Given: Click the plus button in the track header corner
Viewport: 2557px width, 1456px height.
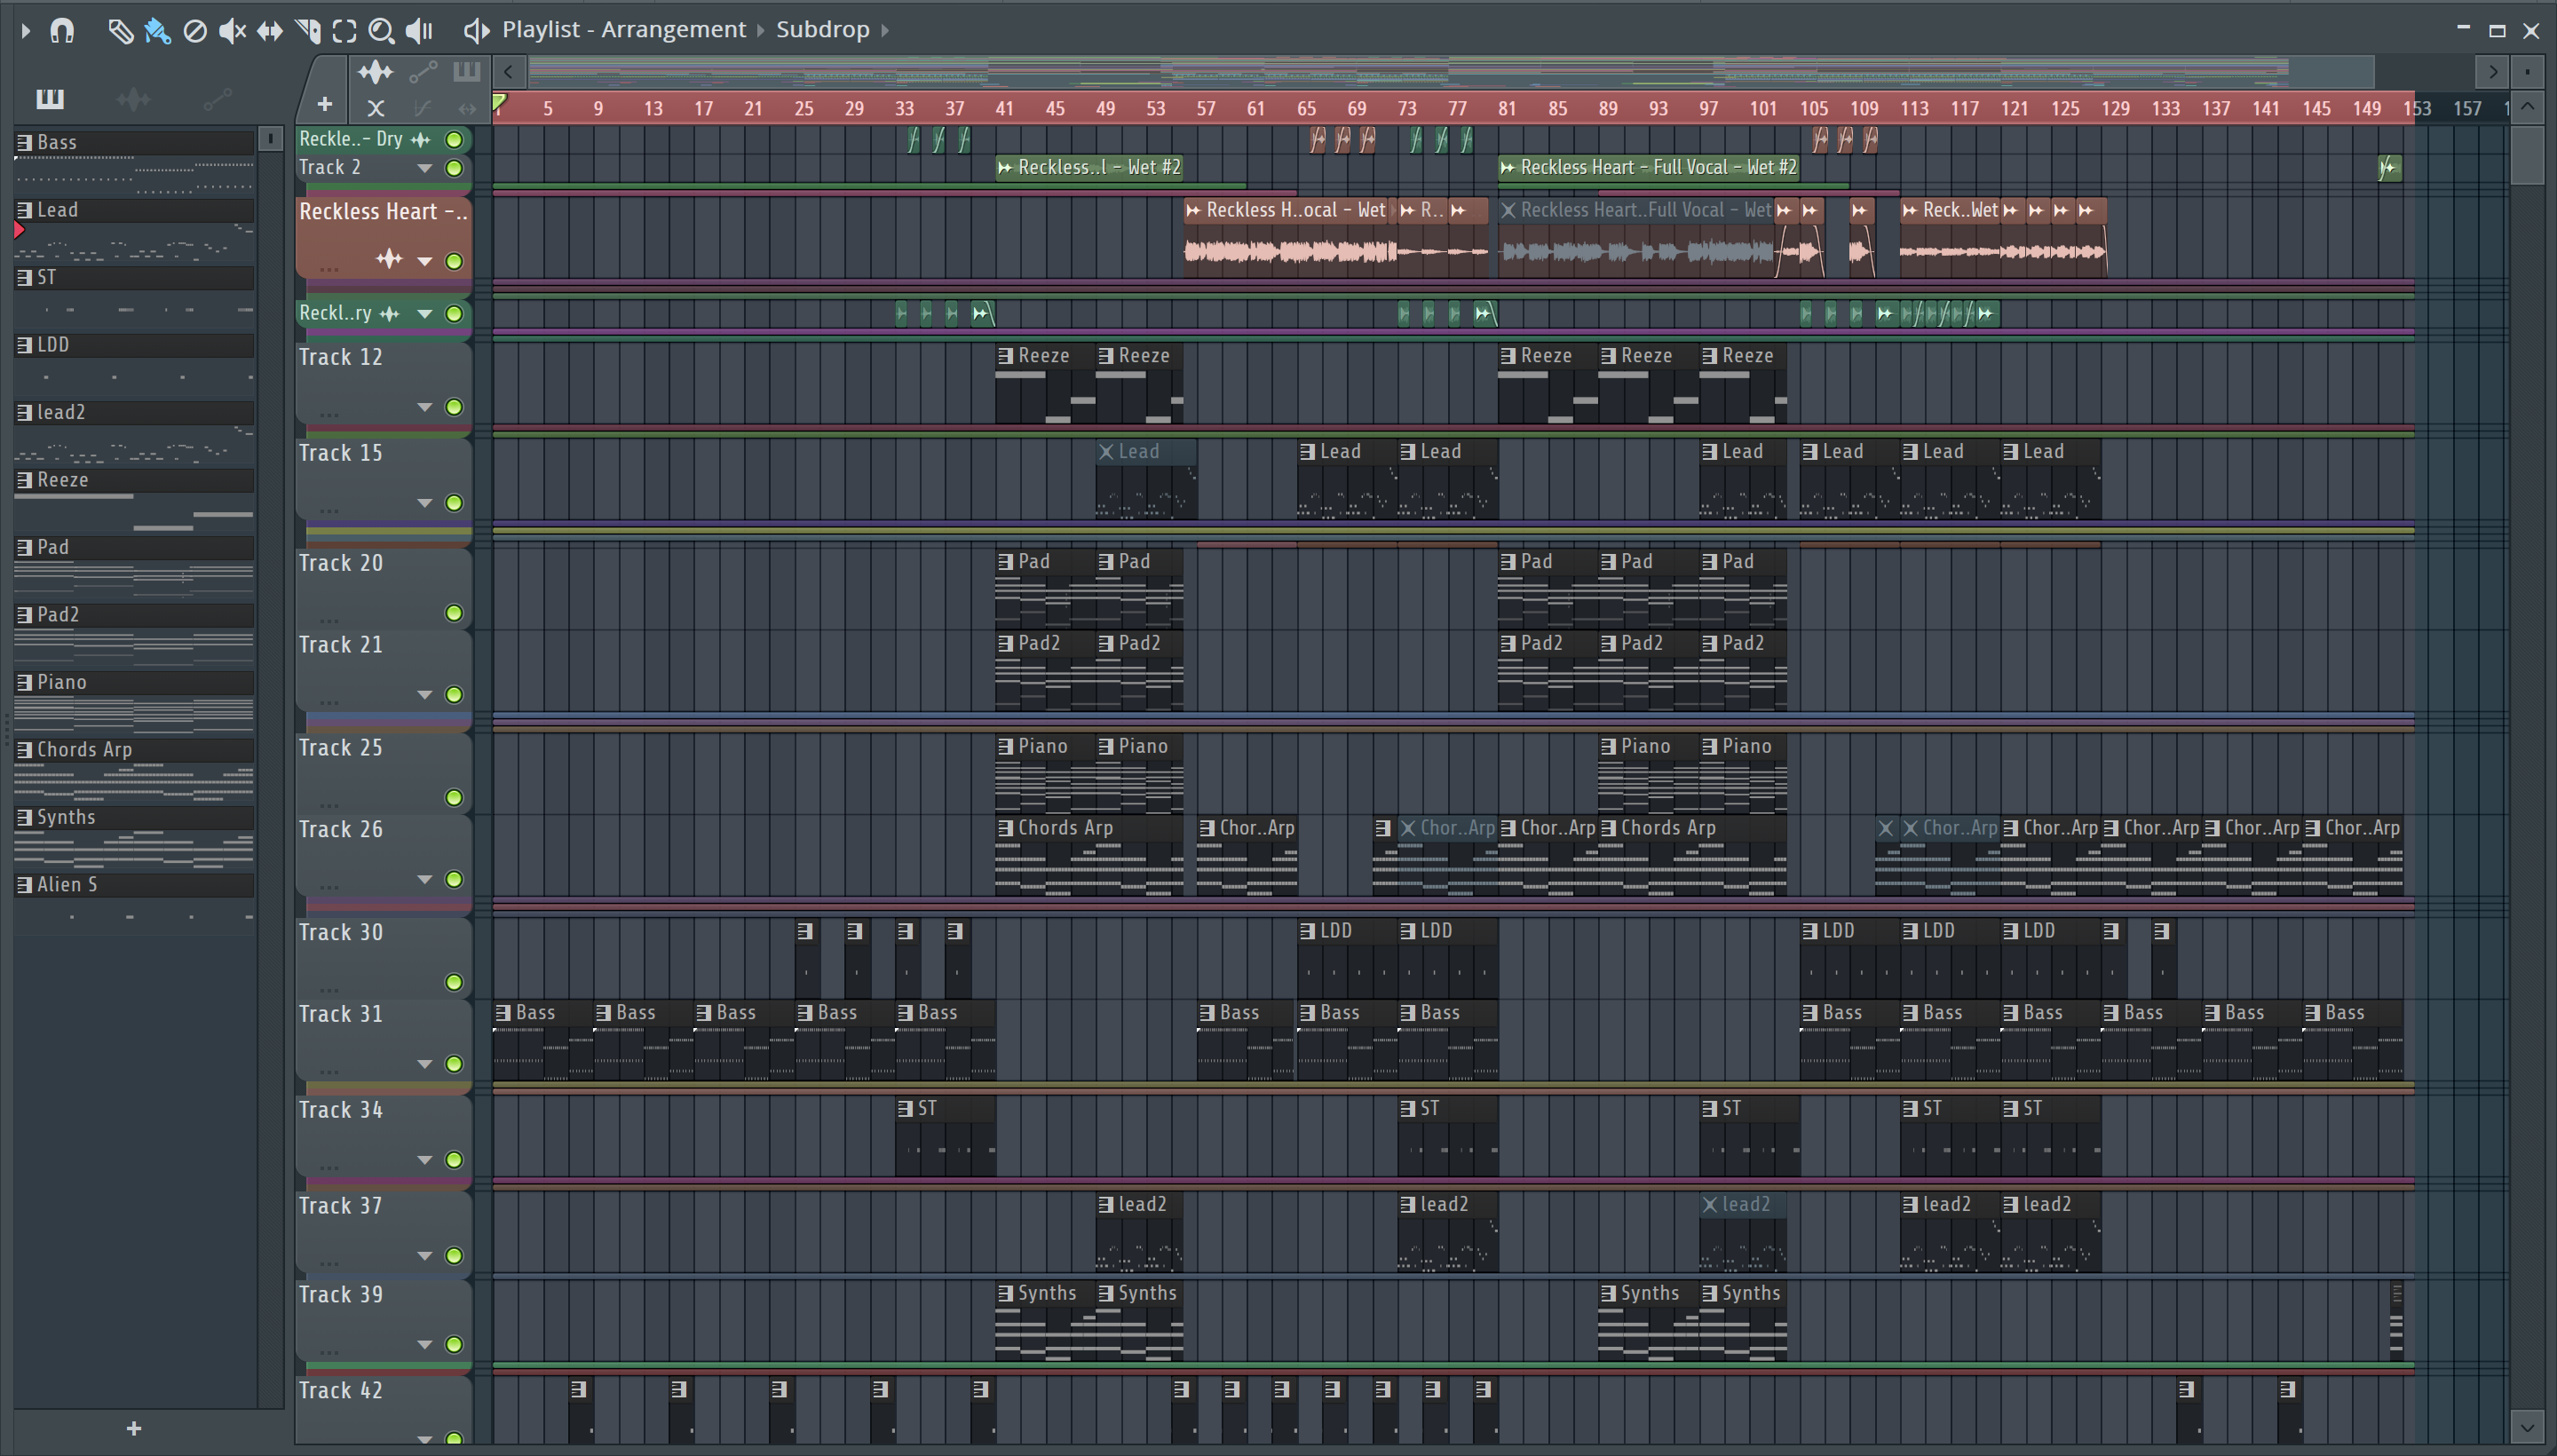Looking at the screenshot, I should coord(324,104).
